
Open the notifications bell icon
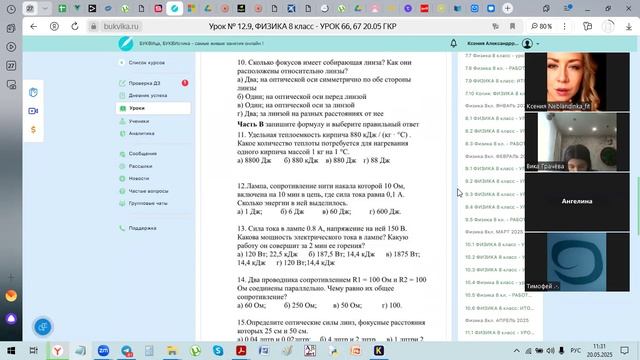pyautogui.click(x=453, y=43)
